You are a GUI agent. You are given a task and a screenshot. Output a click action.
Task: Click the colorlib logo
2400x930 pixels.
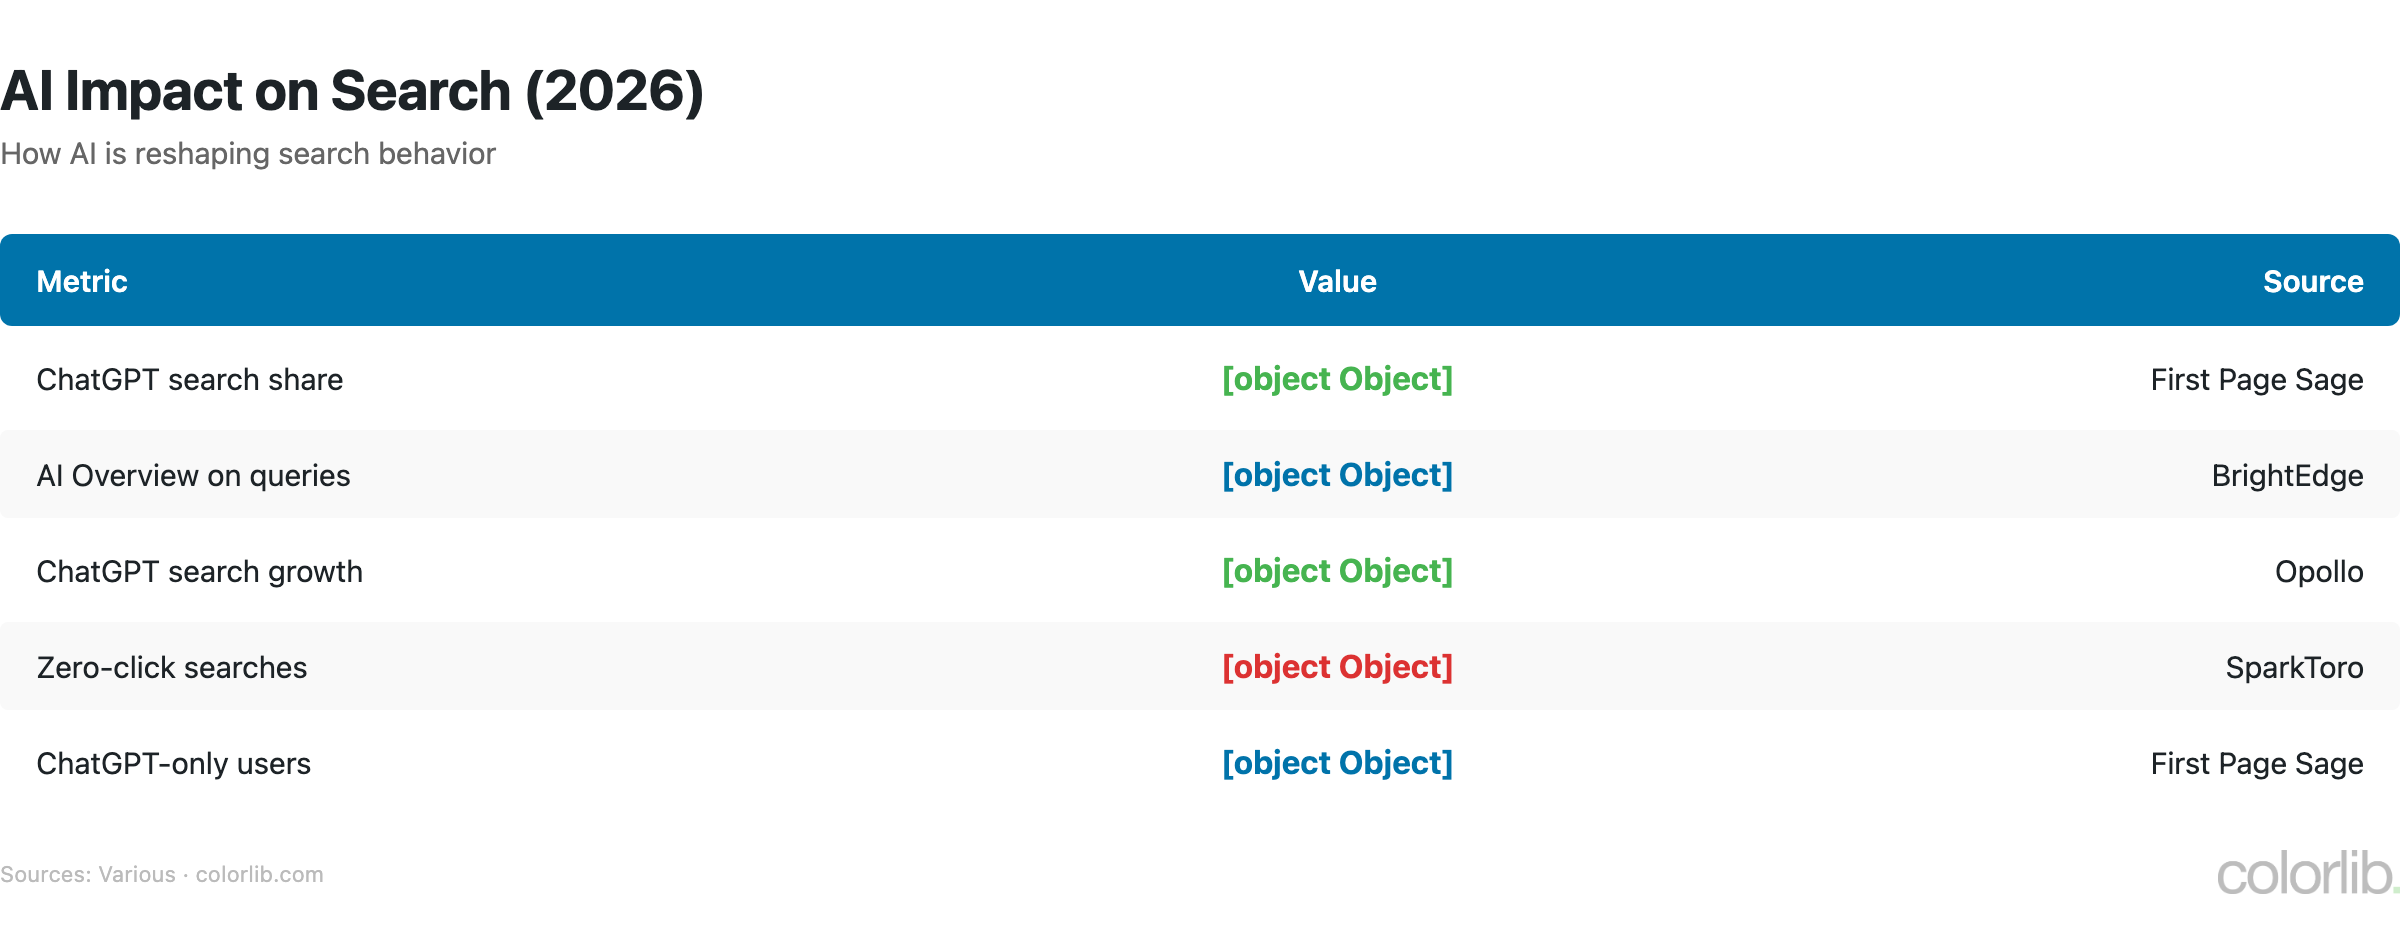point(2305,874)
